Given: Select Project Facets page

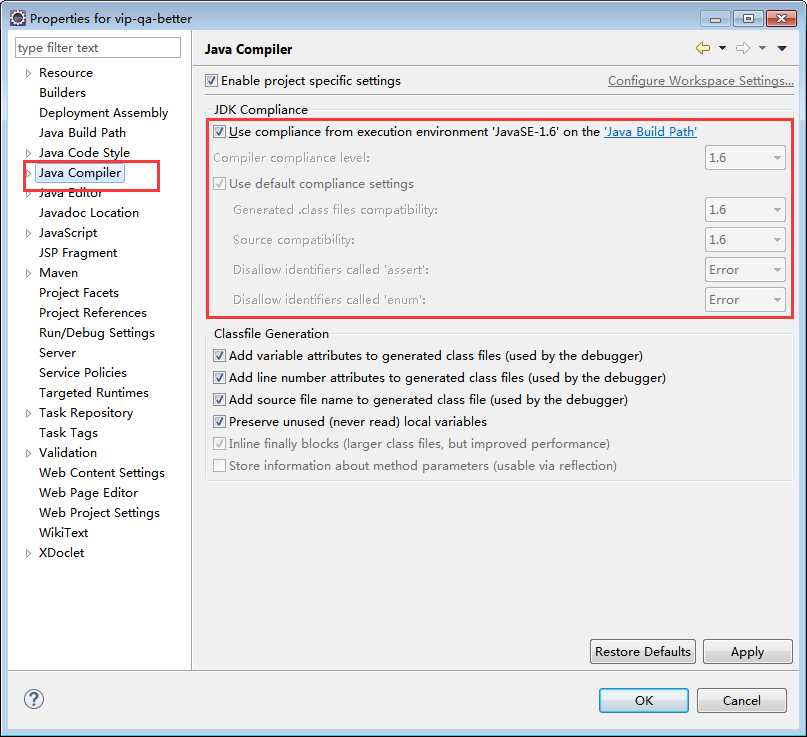Looking at the screenshot, I should click(79, 293).
